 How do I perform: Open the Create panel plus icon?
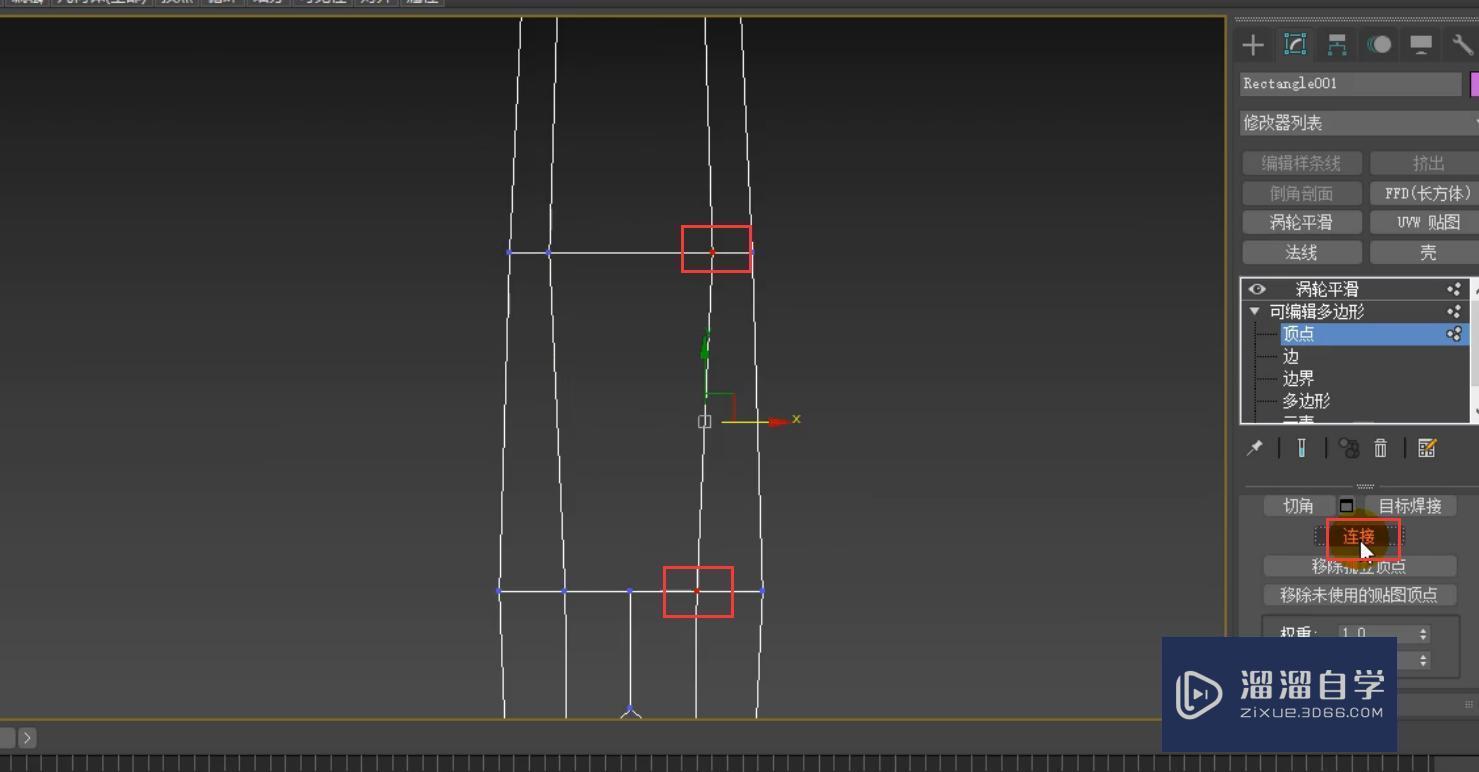[x=1252, y=45]
